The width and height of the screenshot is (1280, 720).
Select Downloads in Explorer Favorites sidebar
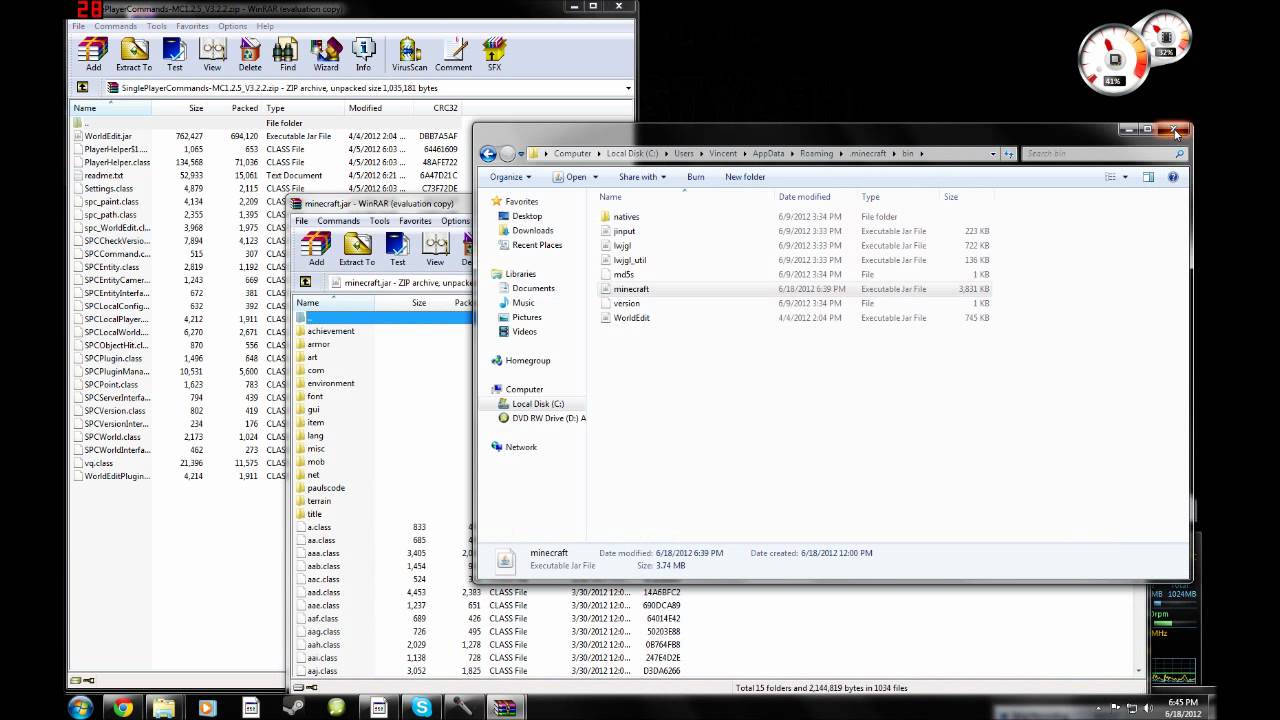tap(533, 230)
